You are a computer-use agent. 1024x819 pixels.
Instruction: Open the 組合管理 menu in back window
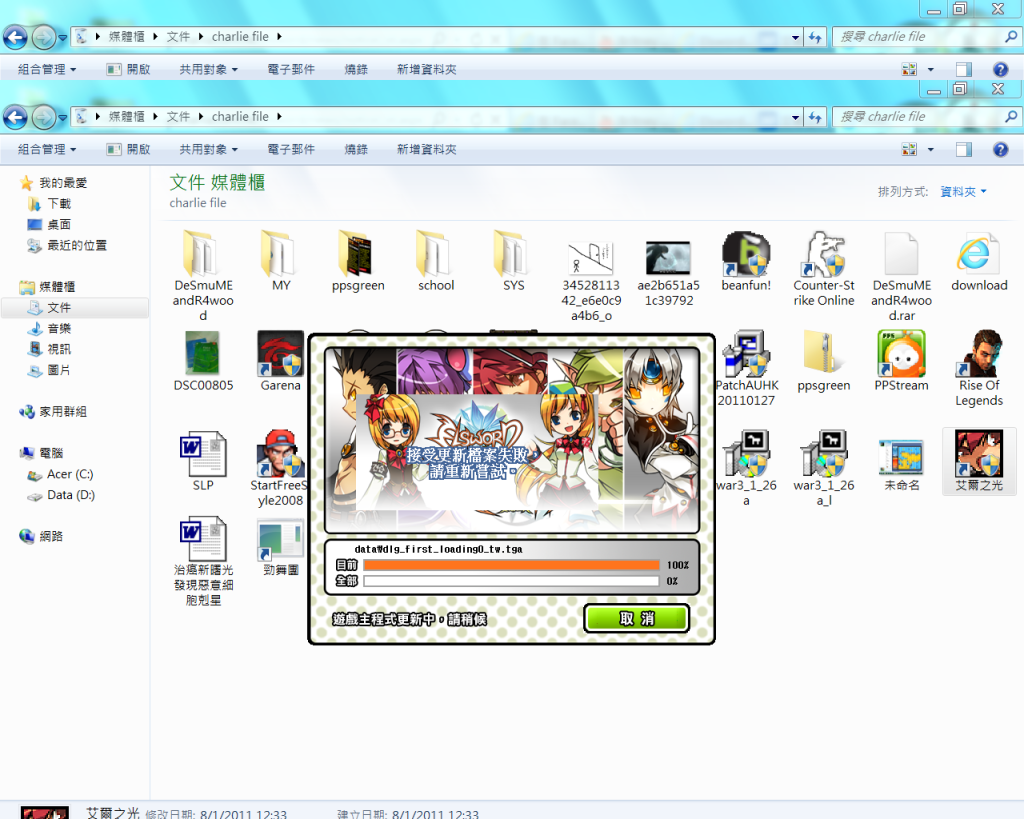[x=47, y=69]
